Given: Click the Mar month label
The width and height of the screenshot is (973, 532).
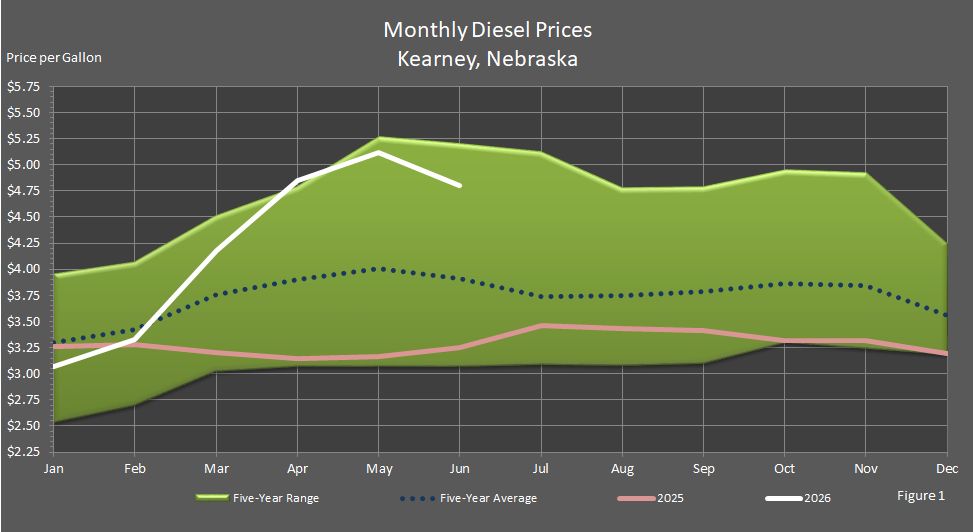Looking at the screenshot, I should tap(217, 469).
